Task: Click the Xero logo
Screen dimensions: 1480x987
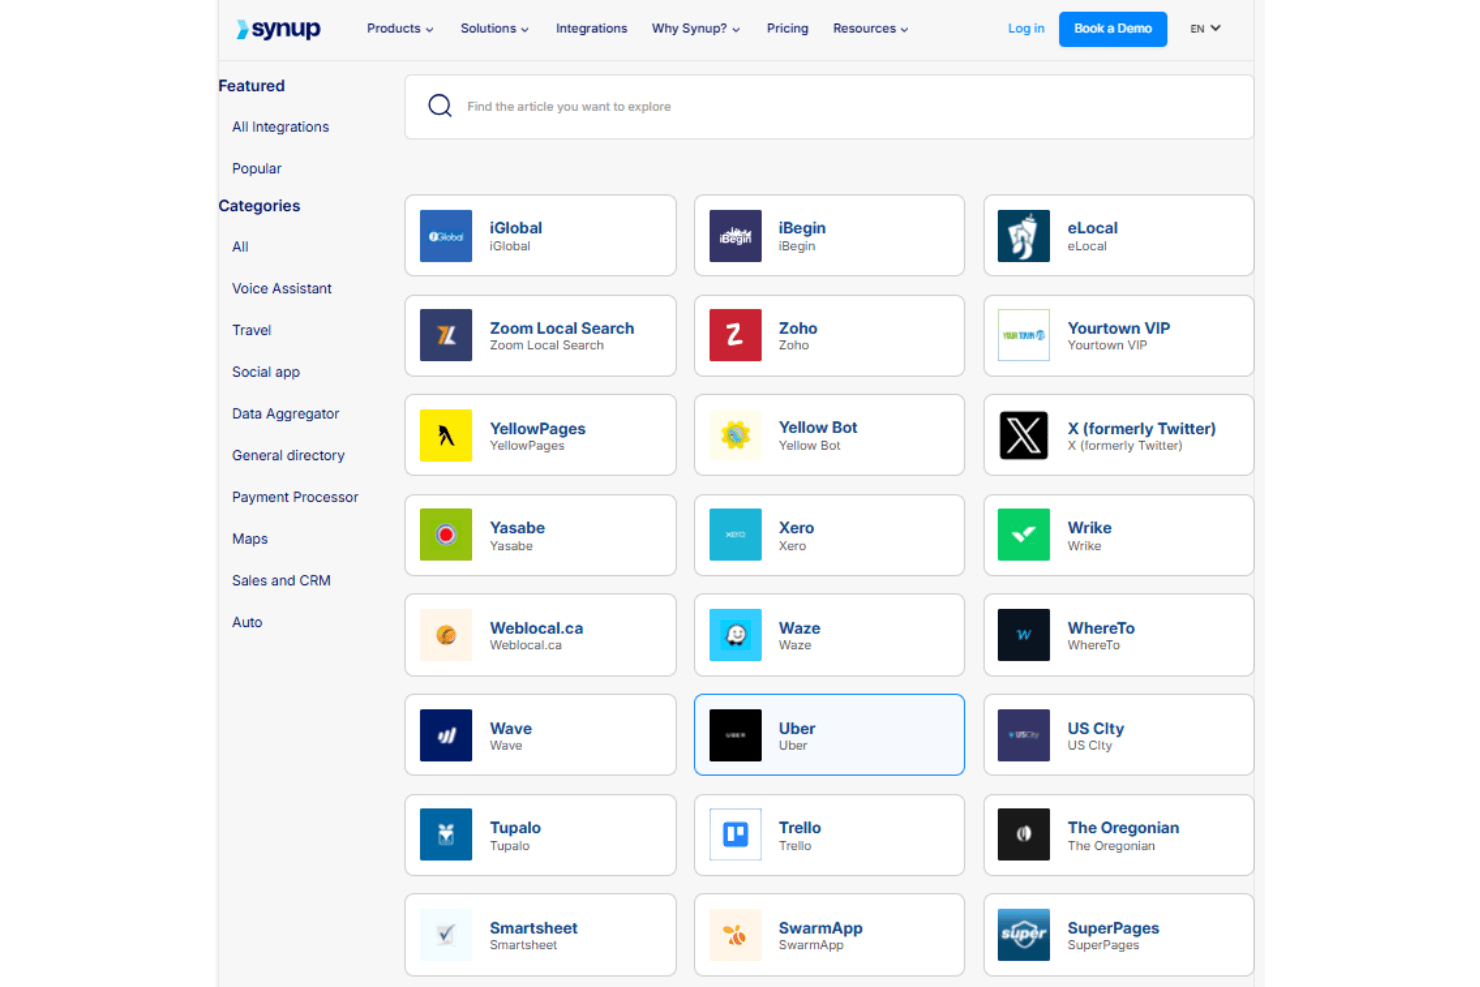Action: pyautogui.click(x=735, y=535)
